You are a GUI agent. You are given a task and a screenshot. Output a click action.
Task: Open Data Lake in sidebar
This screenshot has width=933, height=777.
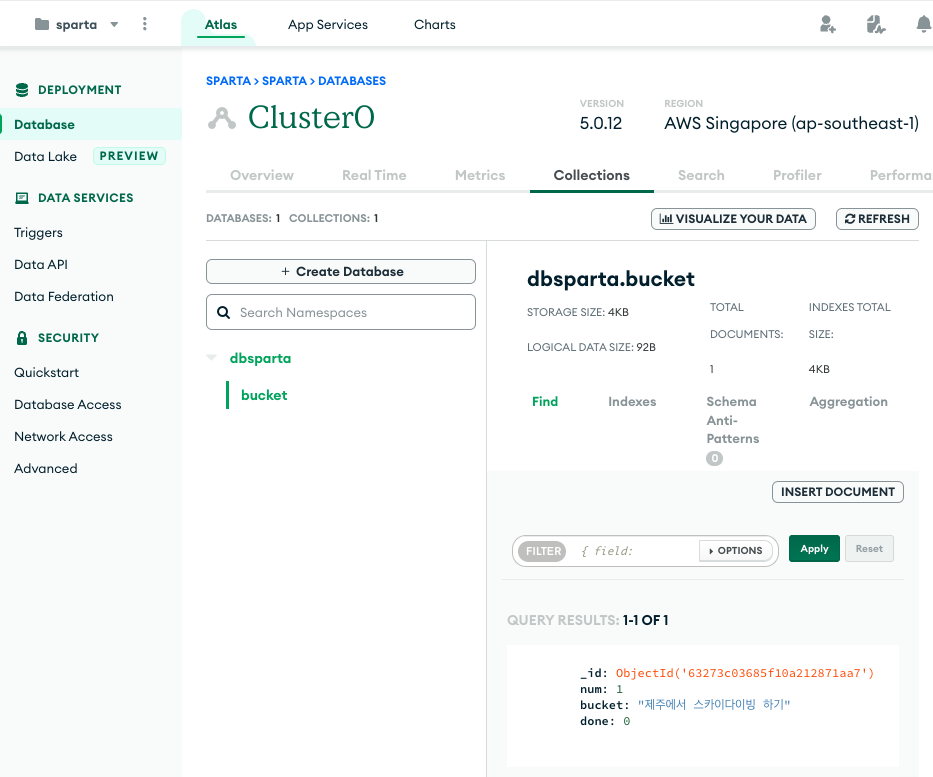click(46, 156)
